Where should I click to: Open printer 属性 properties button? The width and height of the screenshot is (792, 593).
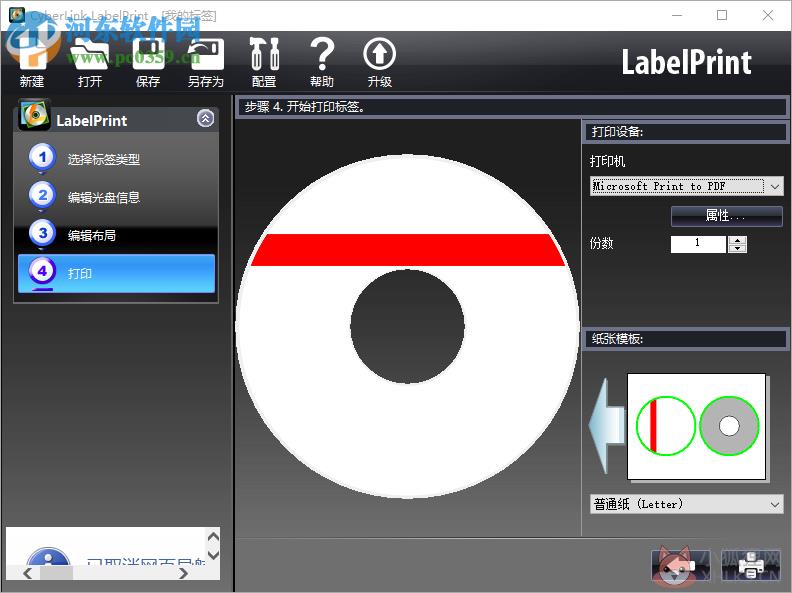(x=726, y=216)
